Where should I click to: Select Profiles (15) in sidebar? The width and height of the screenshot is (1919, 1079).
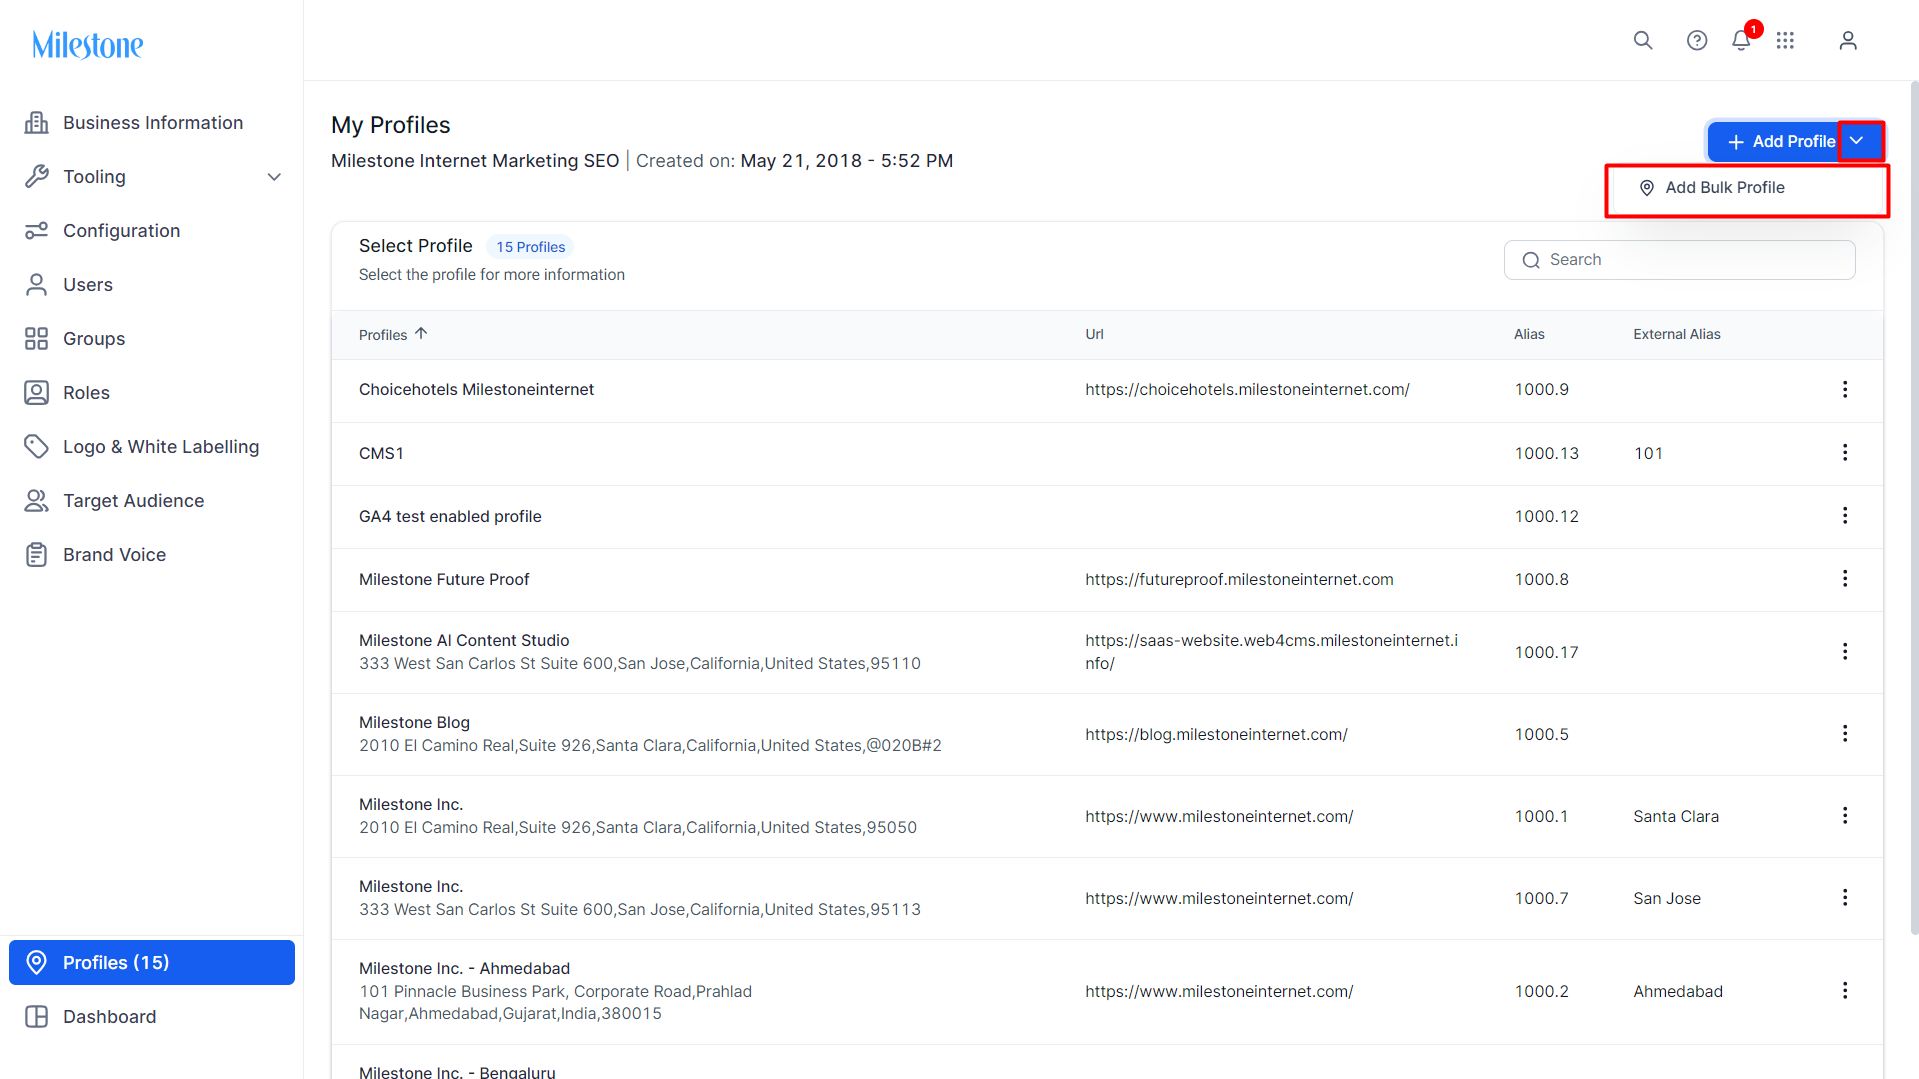pyautogui.click(x=152, y=962)
